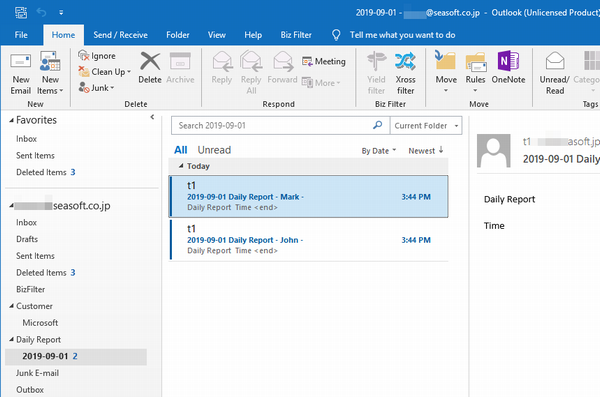
Task: Click the New Email icon
Action: (21, 62)
